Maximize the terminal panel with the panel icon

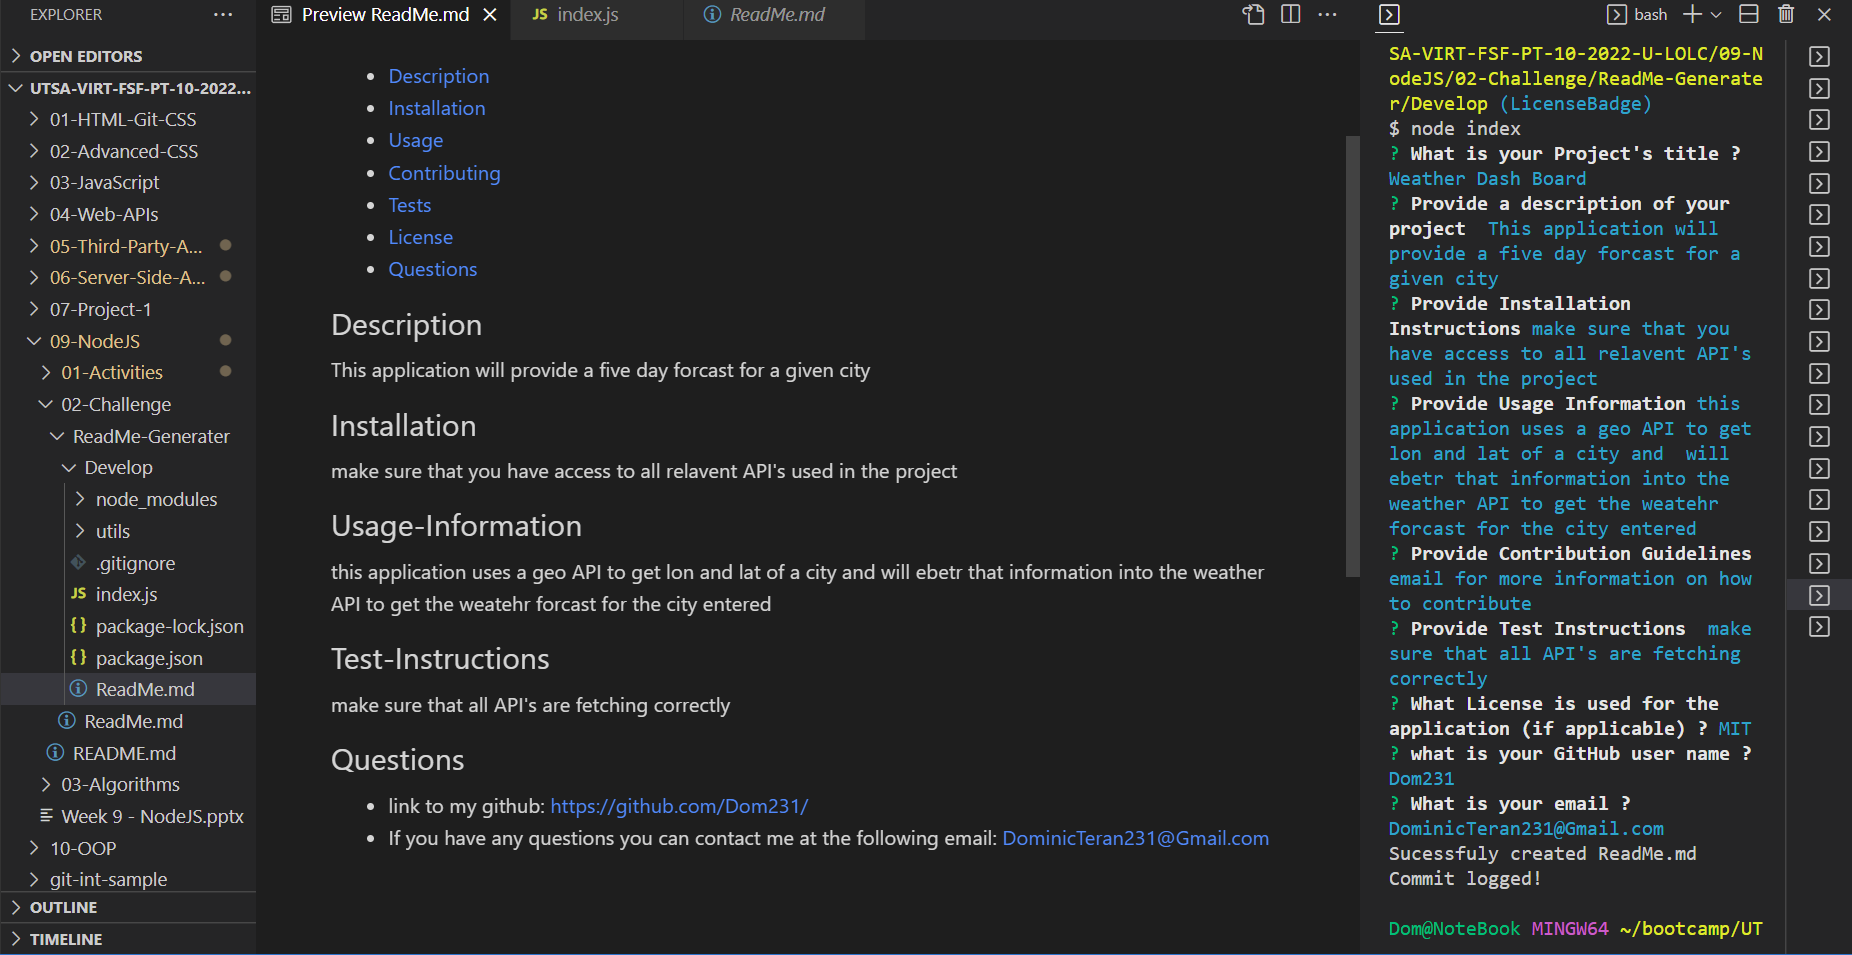[1748, 14]
